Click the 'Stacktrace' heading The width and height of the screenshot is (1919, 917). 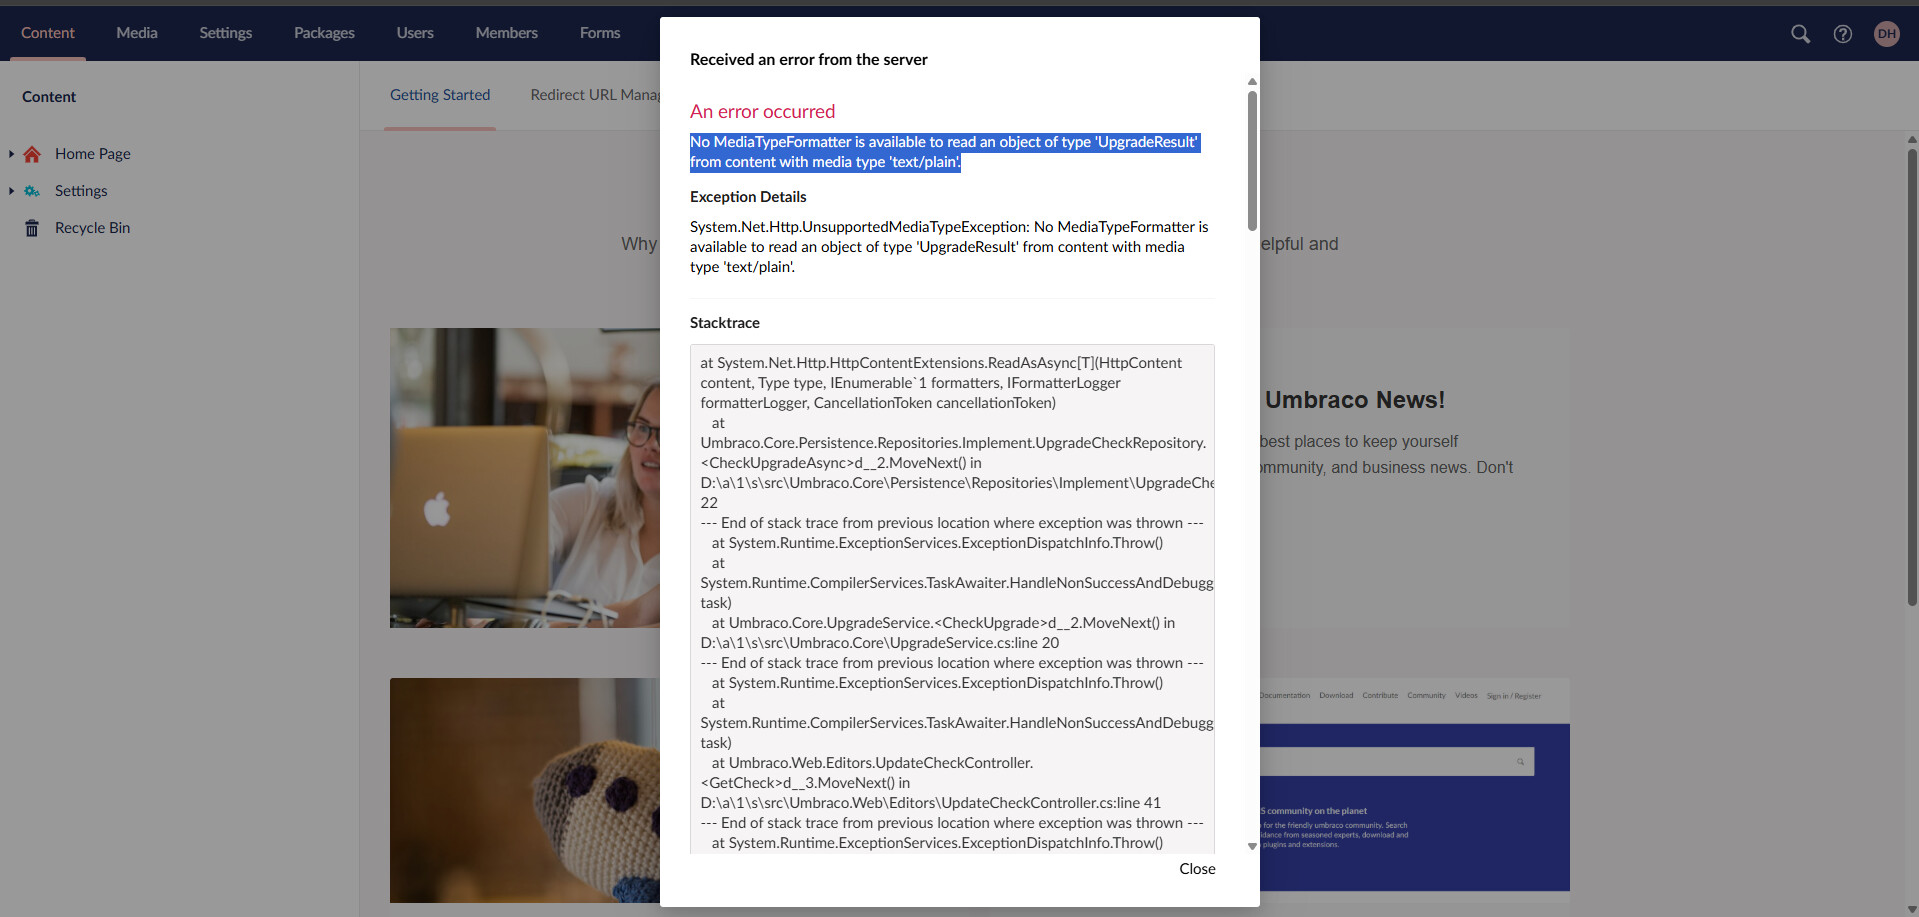tap(725, 323)
